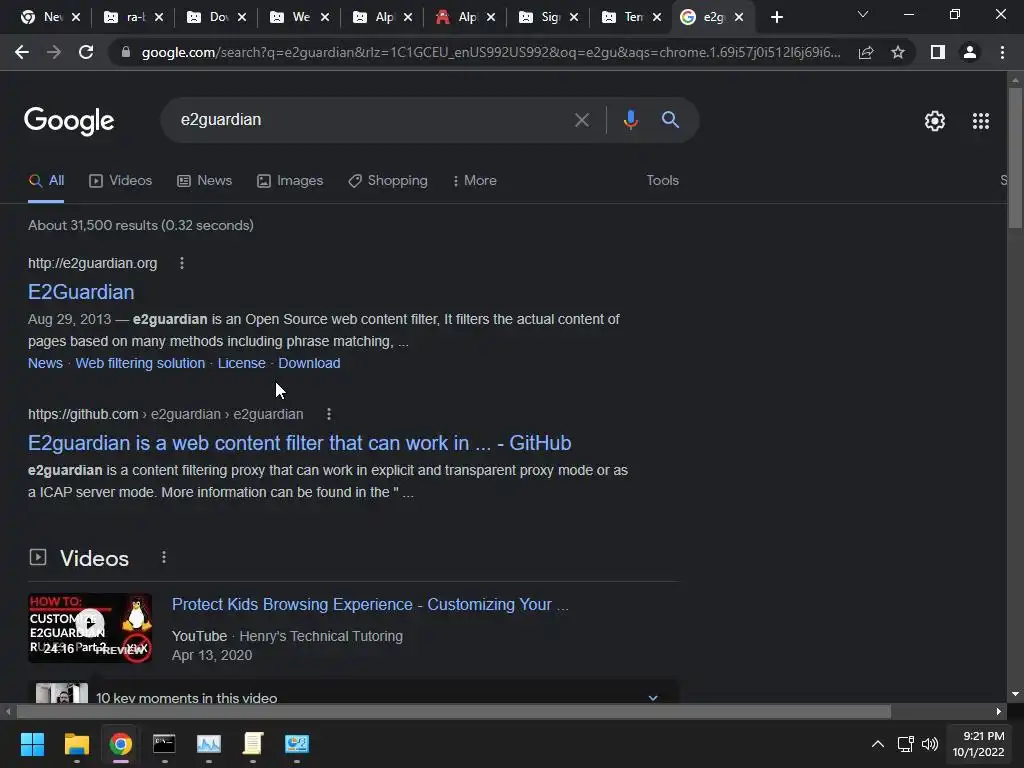
Task: Open the yellow notepad app on taskbar
Action: 253,744
